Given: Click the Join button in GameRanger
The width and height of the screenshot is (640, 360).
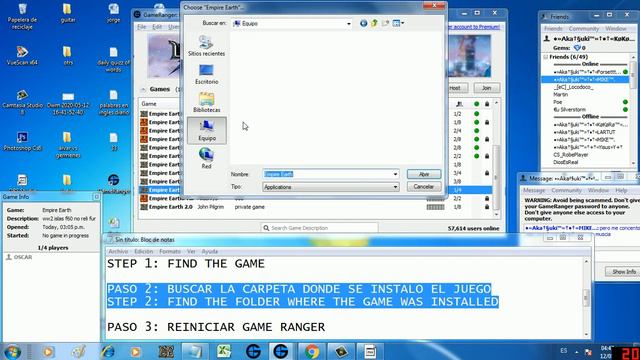Looking at the screenshot, I should coord(487,88).
